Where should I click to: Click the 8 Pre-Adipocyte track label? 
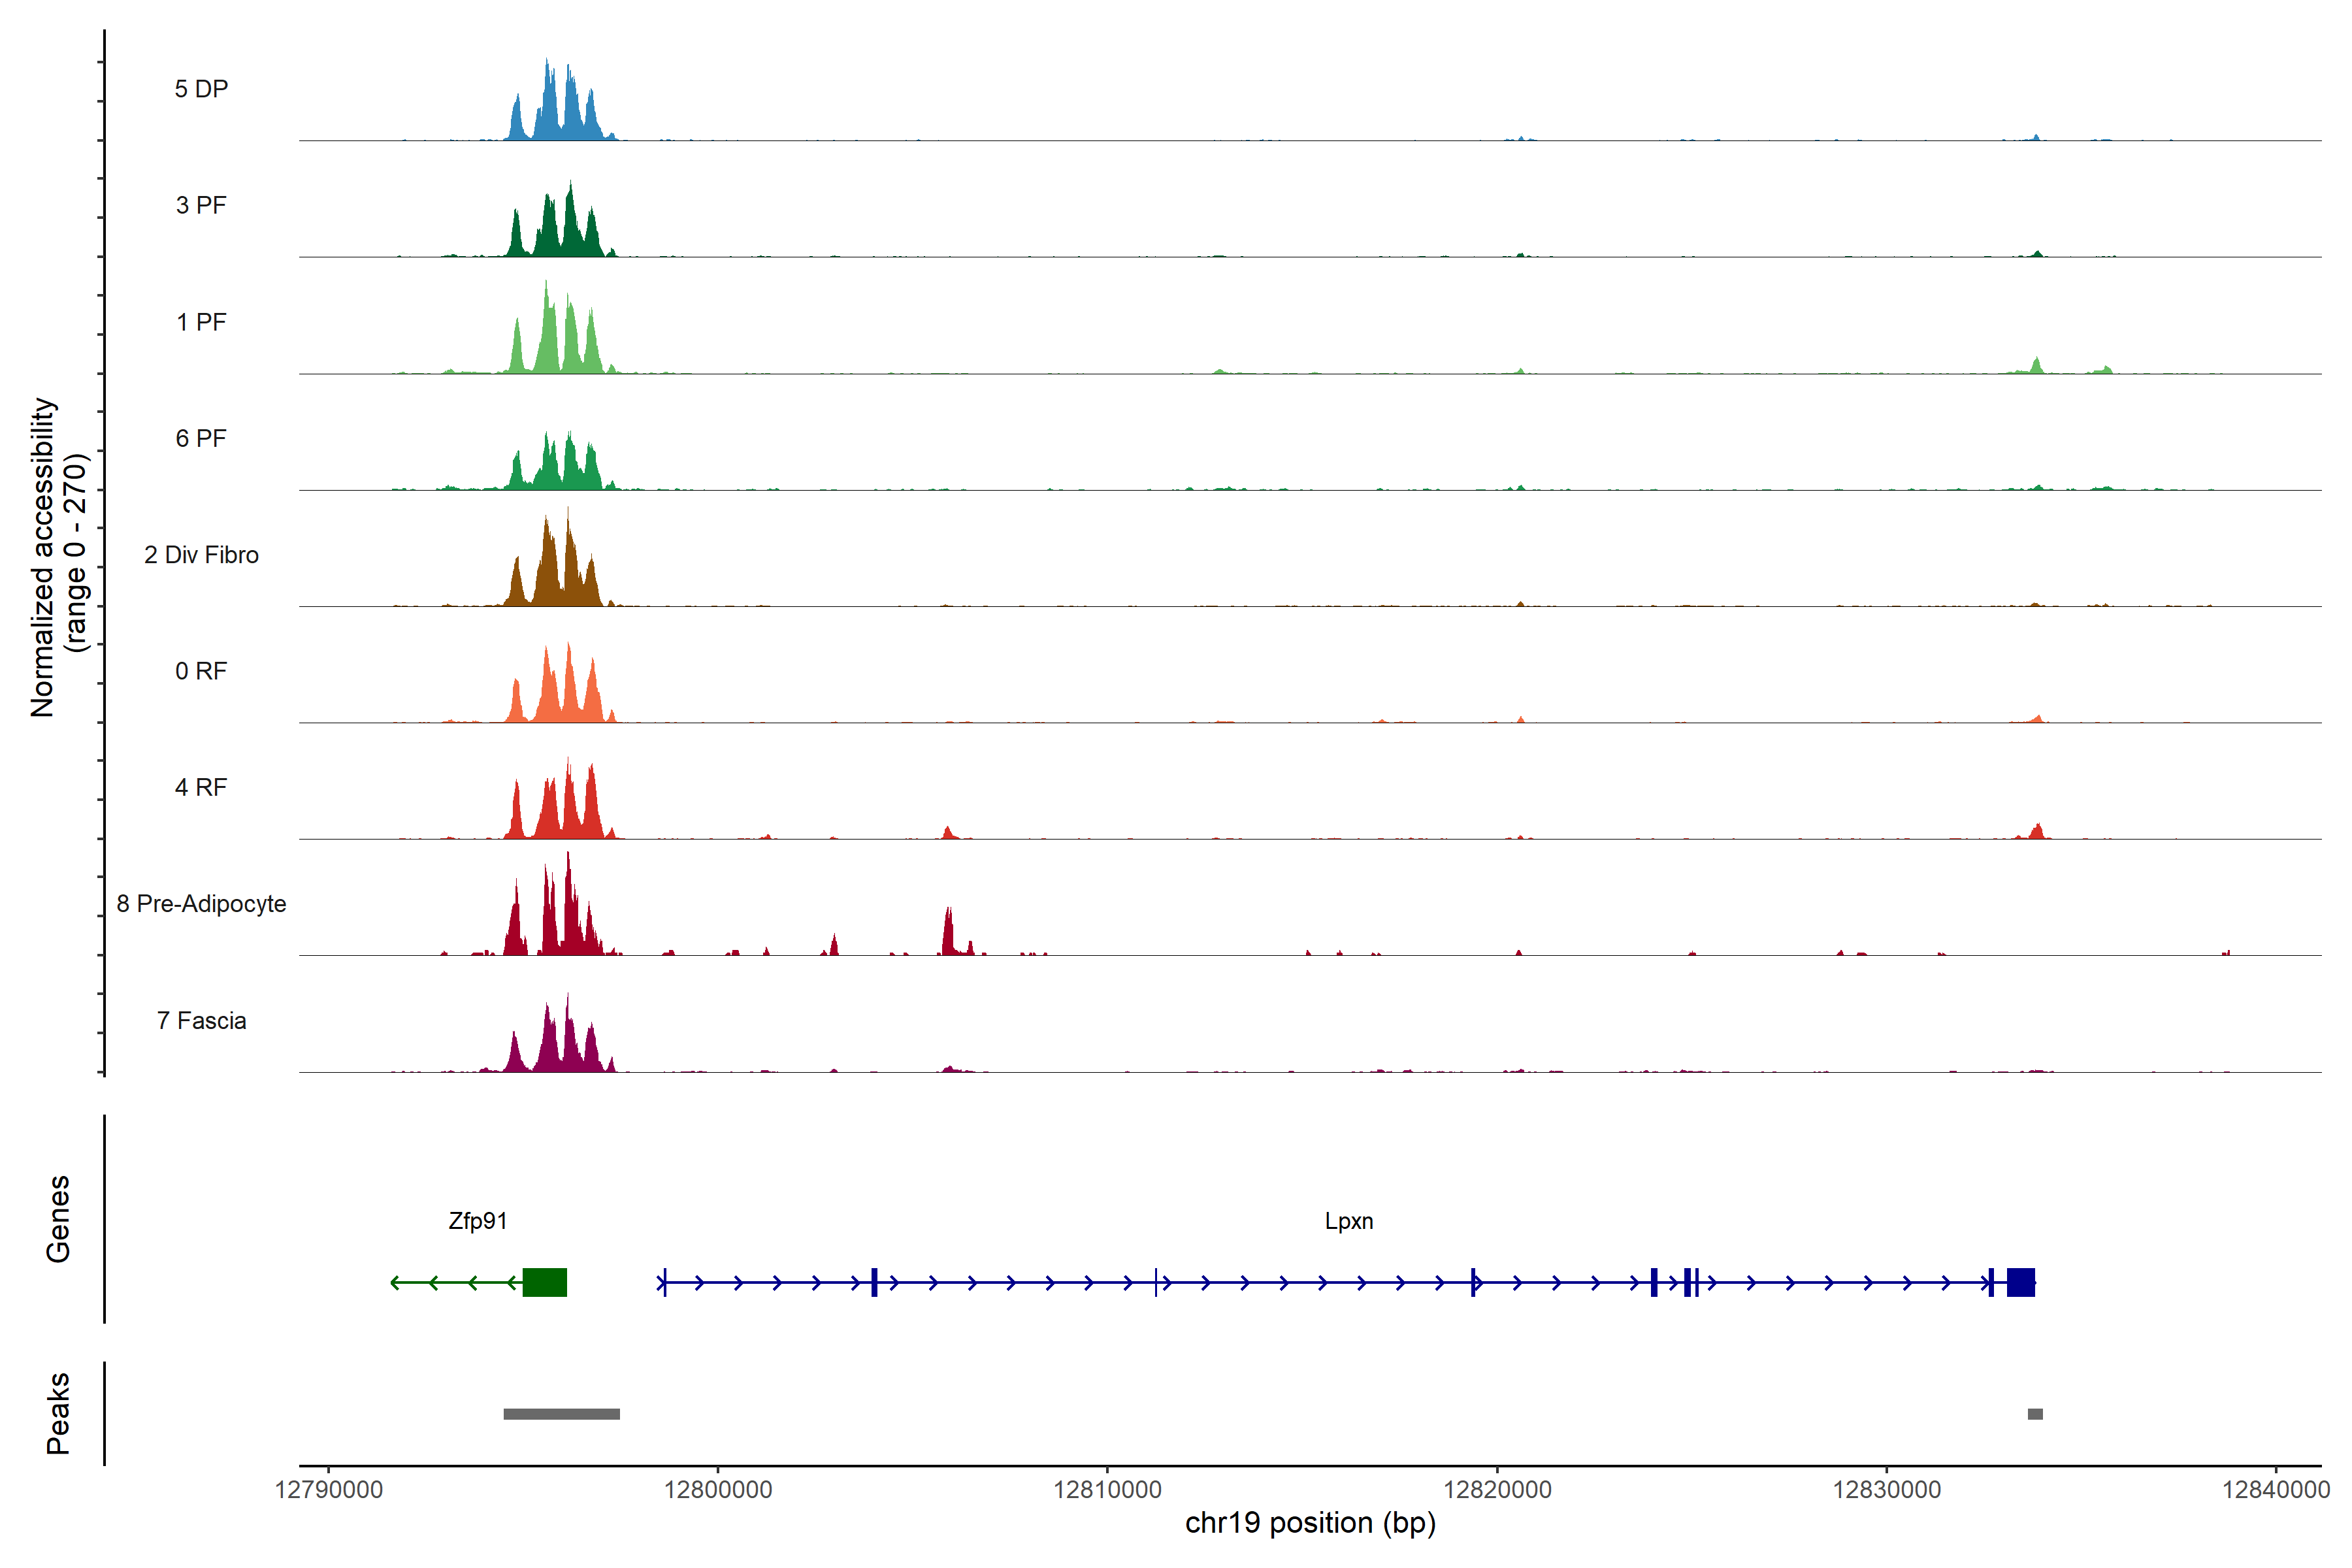point(201,904)
